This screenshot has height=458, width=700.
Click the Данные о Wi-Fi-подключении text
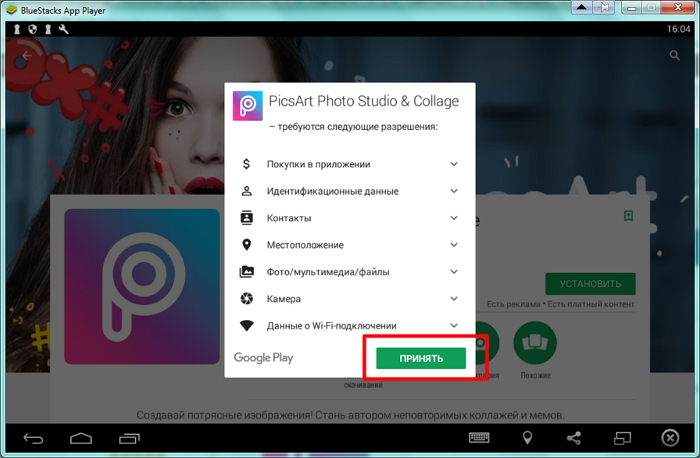[332, 326]
